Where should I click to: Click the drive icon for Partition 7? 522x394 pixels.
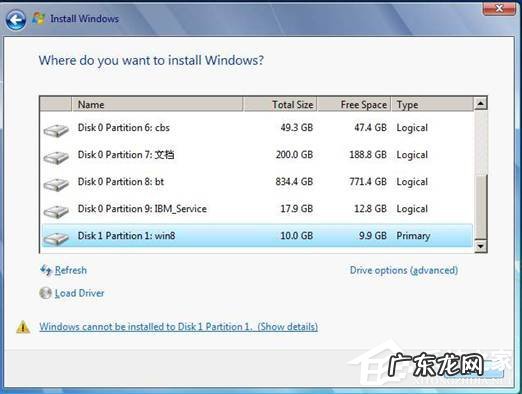[56, 157]
